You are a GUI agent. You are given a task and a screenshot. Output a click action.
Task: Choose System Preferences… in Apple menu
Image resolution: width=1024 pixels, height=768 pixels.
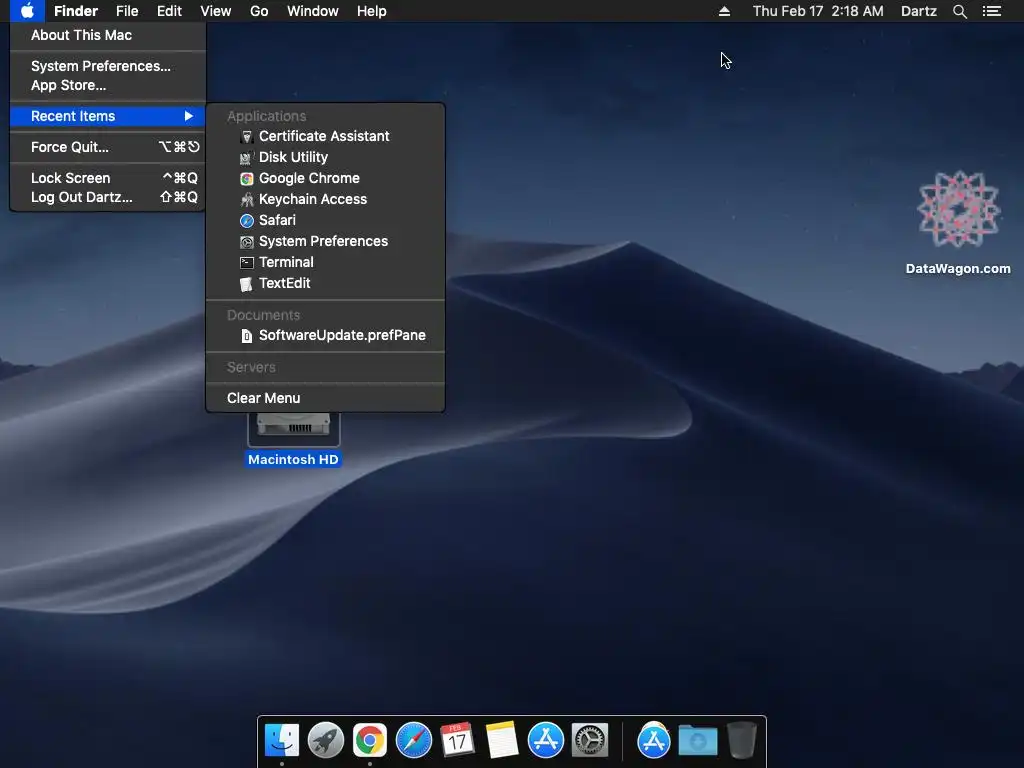pos(108,66)
